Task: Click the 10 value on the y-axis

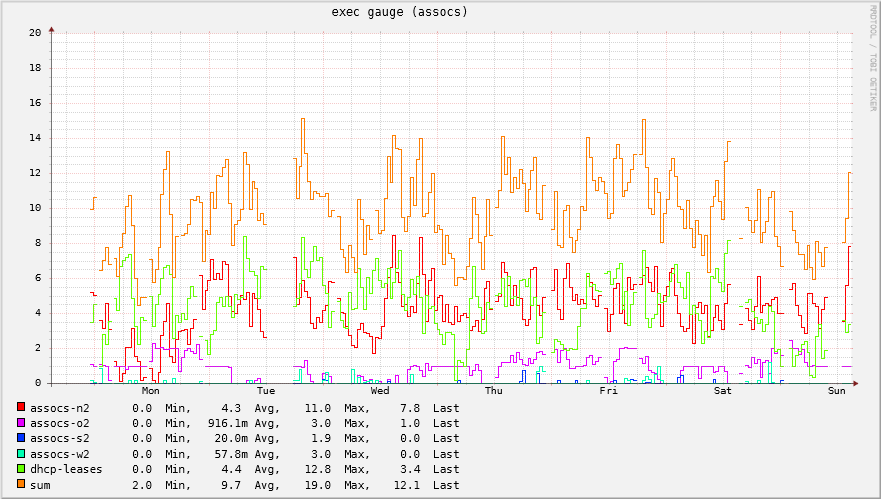Action: [35, 208]
